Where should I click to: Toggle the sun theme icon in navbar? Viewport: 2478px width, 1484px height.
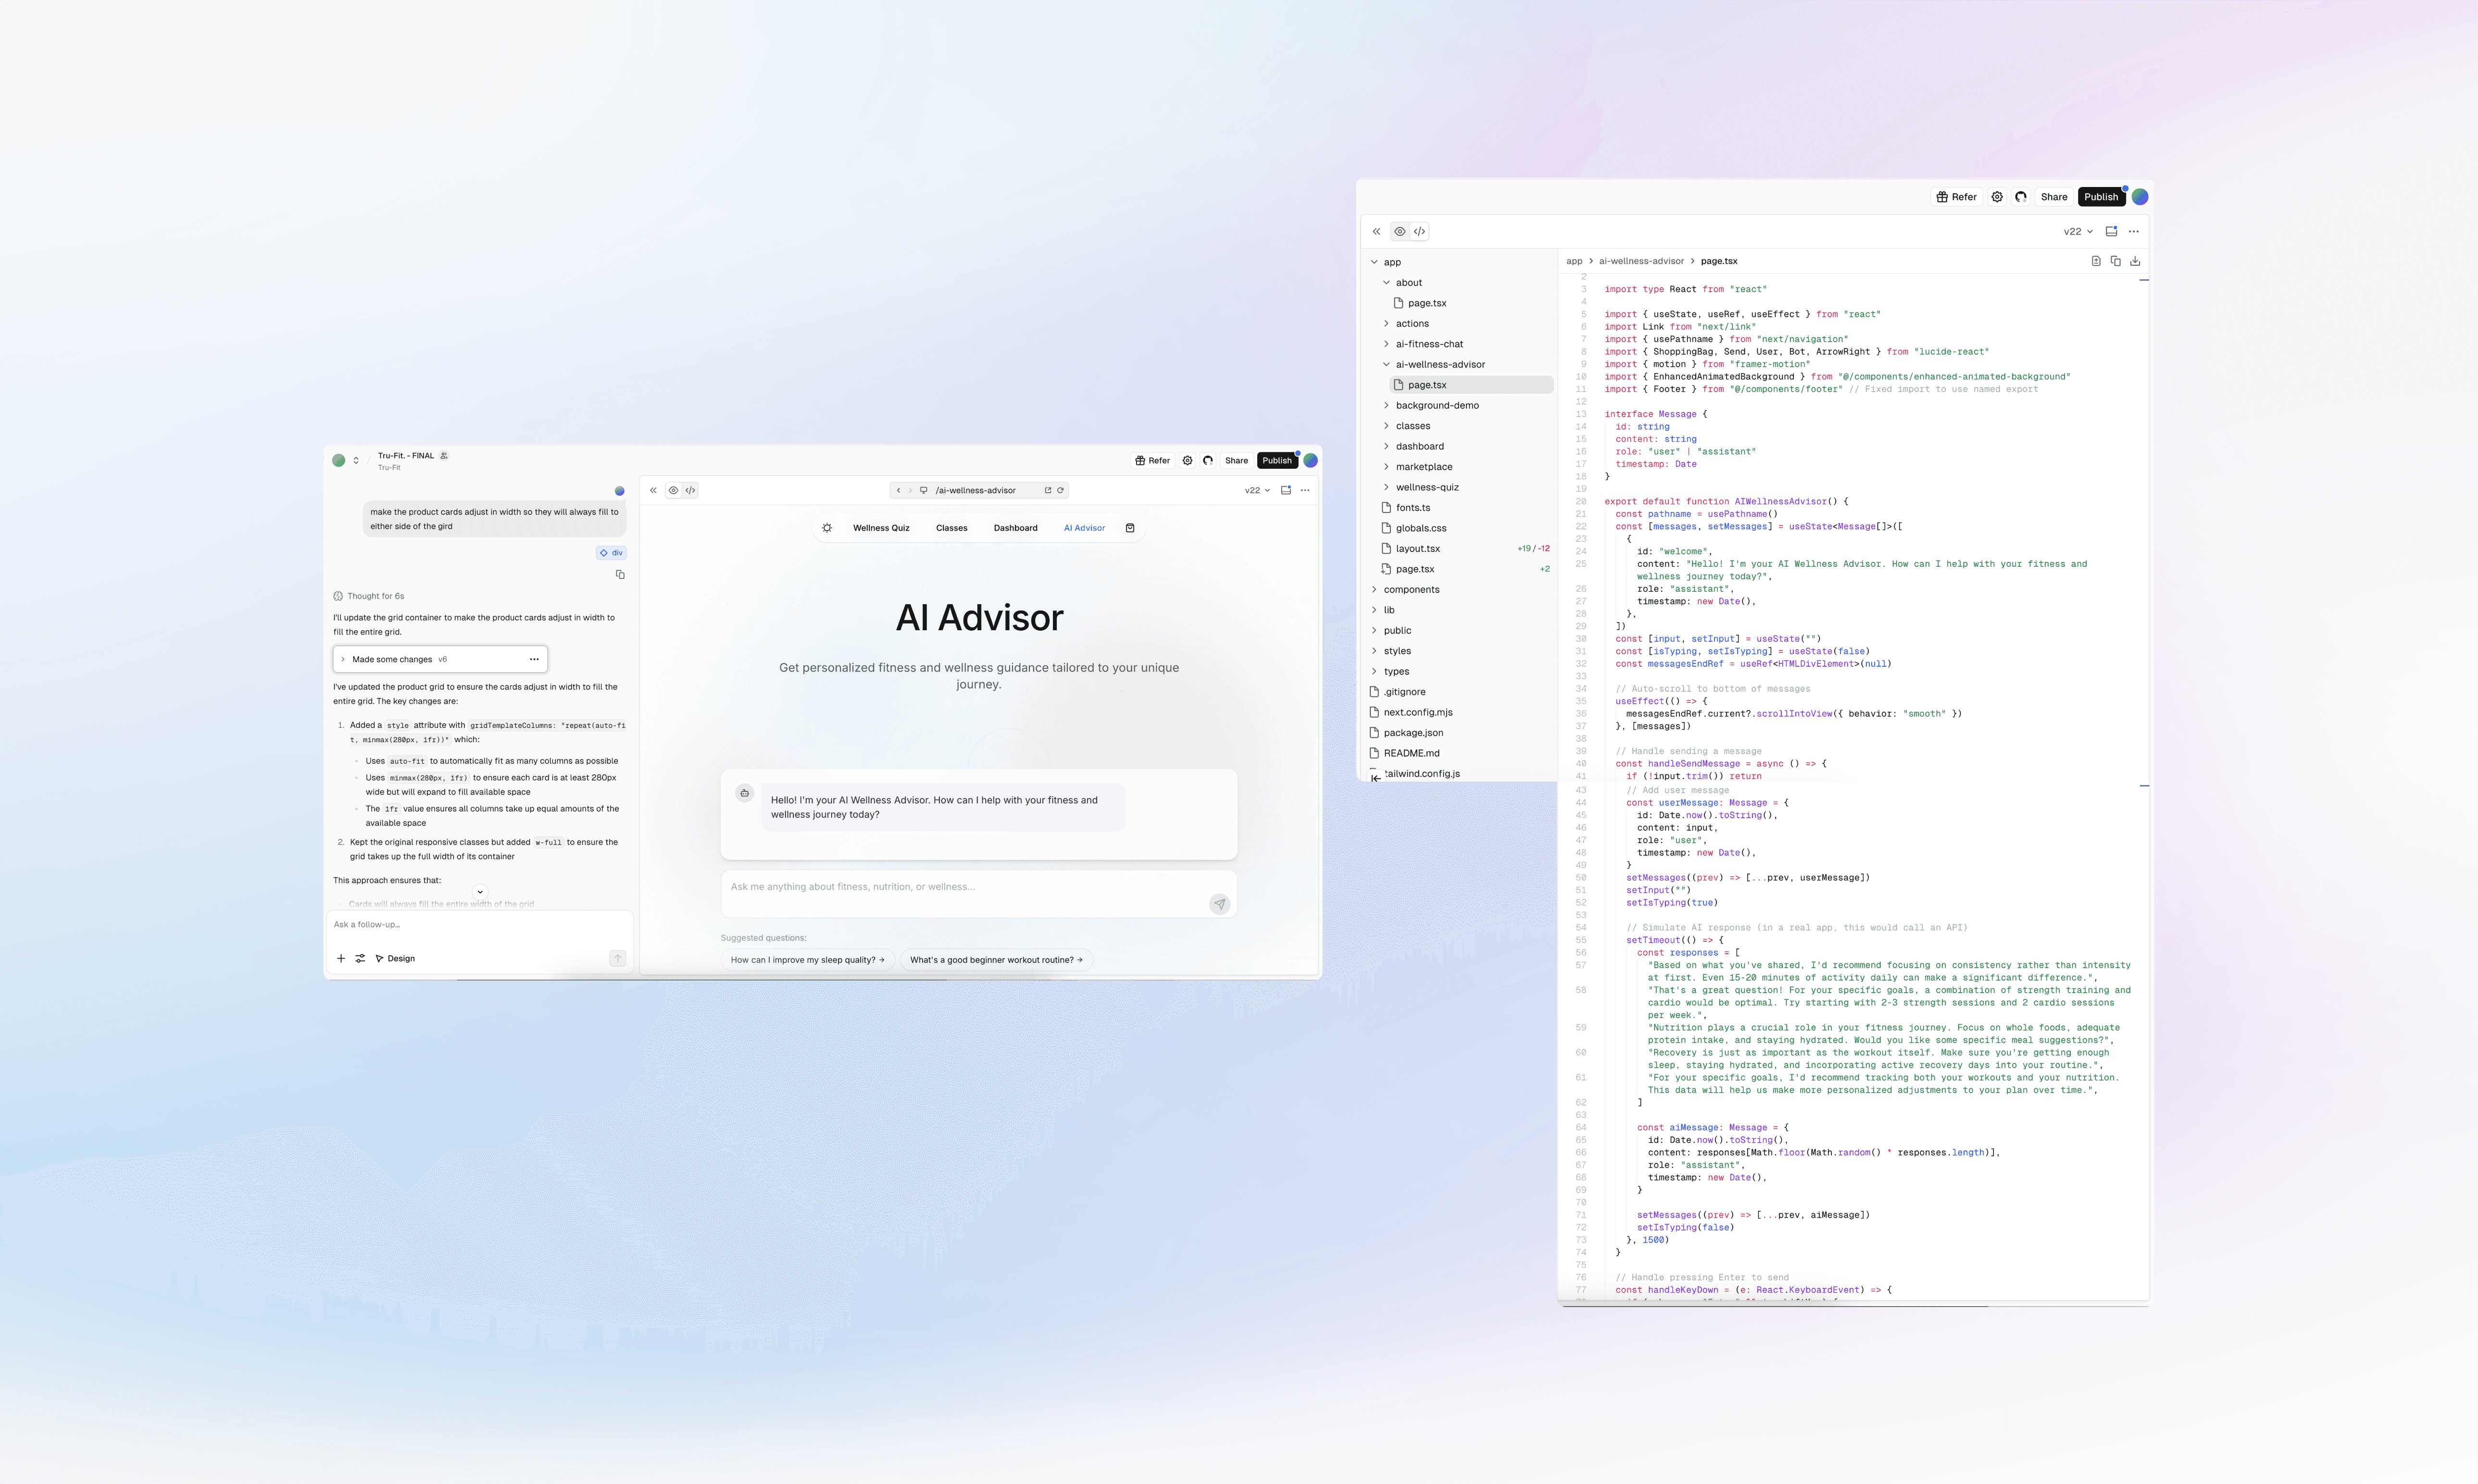click(x=827, y=528)
